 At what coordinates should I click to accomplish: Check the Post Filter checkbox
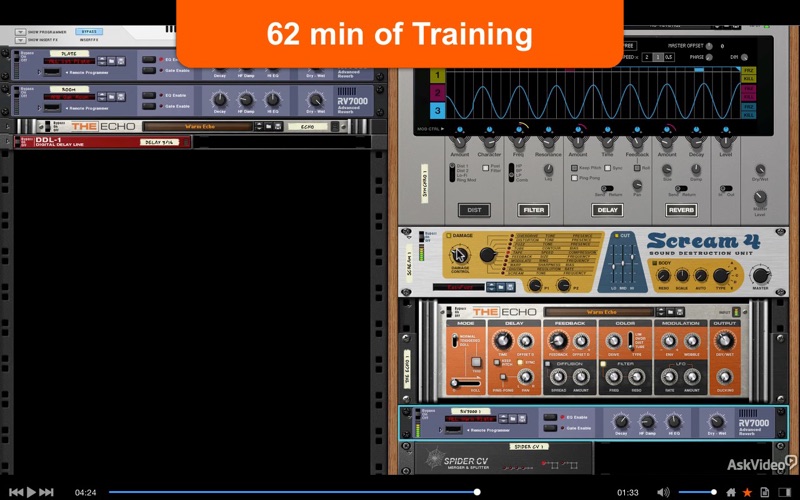(x=486, y=167)
